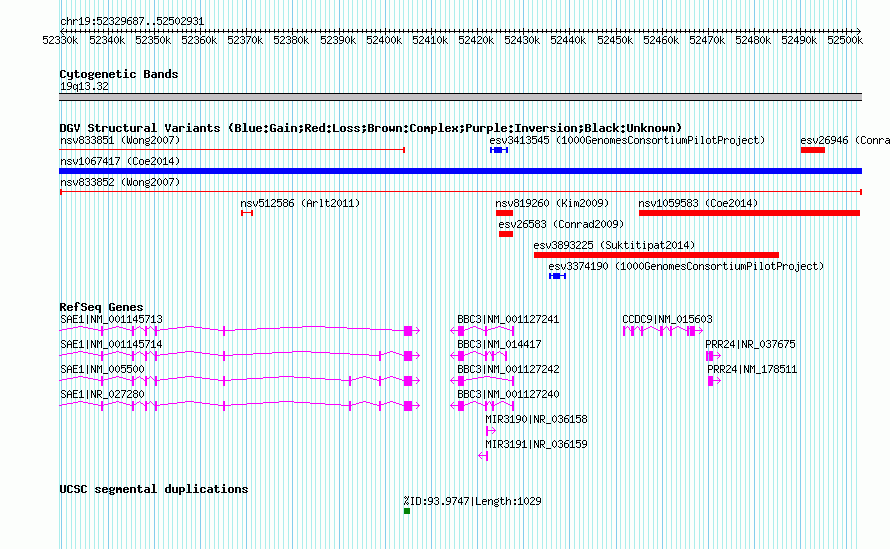
Task: Select the CCDC9 gene structure glyph
Action: (x=663, y=331)
